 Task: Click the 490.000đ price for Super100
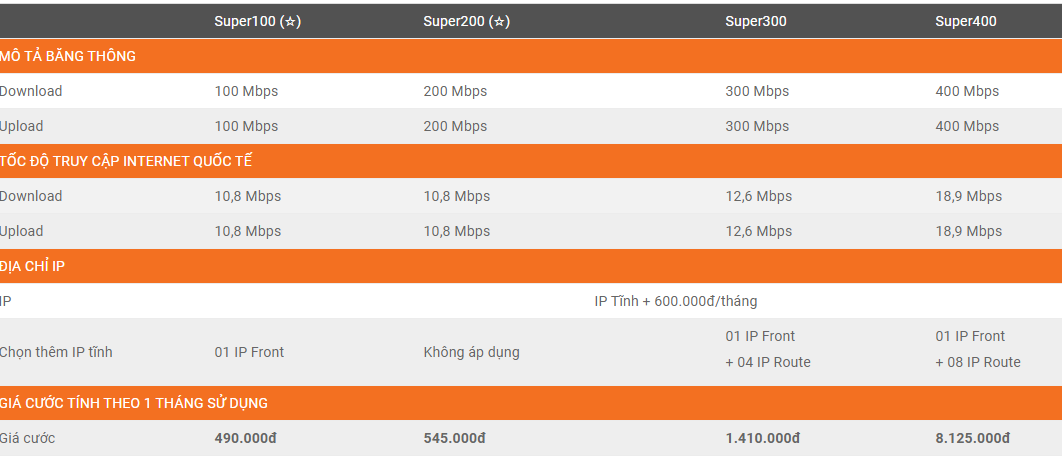pyautogui.click(x=245, y=438)
